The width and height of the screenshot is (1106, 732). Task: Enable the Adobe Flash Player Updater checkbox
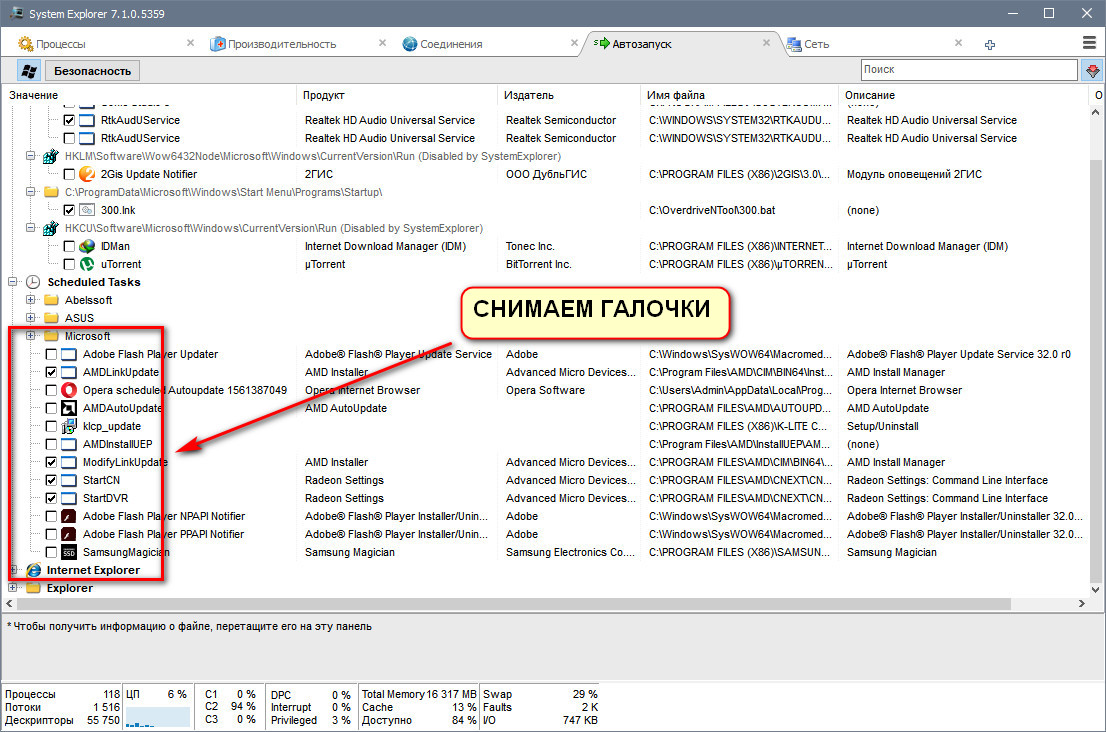coord(51,354)
